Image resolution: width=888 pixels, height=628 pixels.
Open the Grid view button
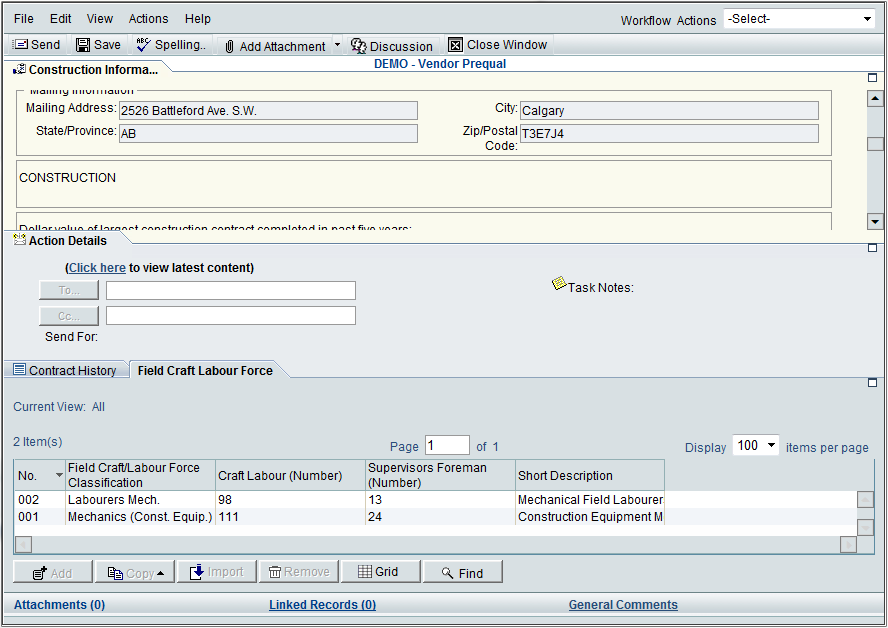coord(377,572)
